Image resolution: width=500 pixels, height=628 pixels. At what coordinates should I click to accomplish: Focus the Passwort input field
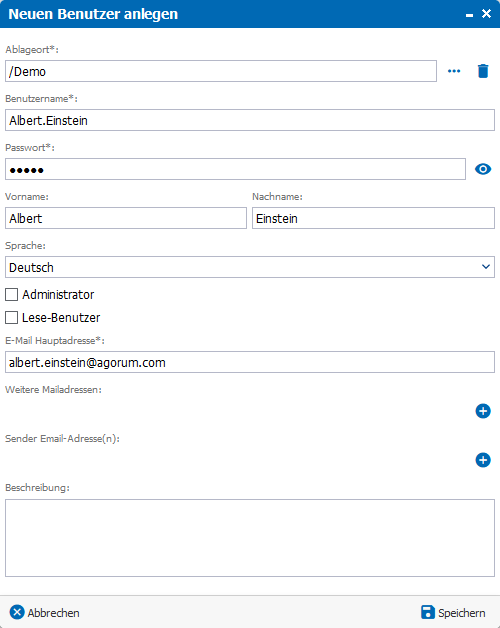[235, 169]
